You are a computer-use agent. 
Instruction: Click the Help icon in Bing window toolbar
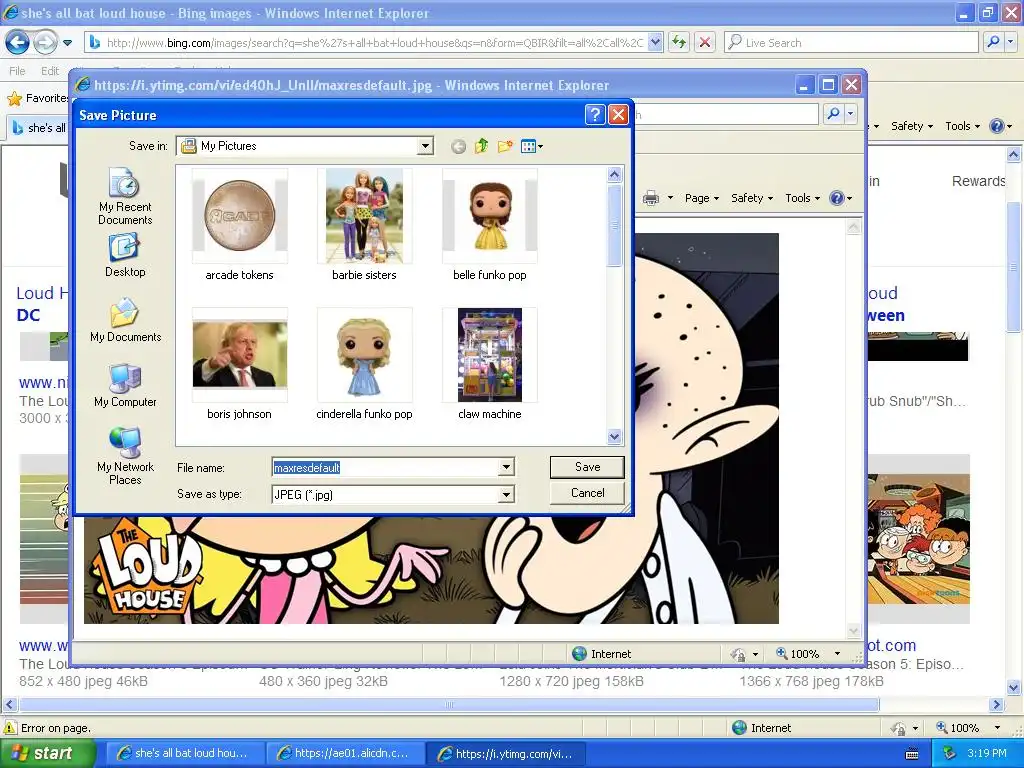click(997, 126)
